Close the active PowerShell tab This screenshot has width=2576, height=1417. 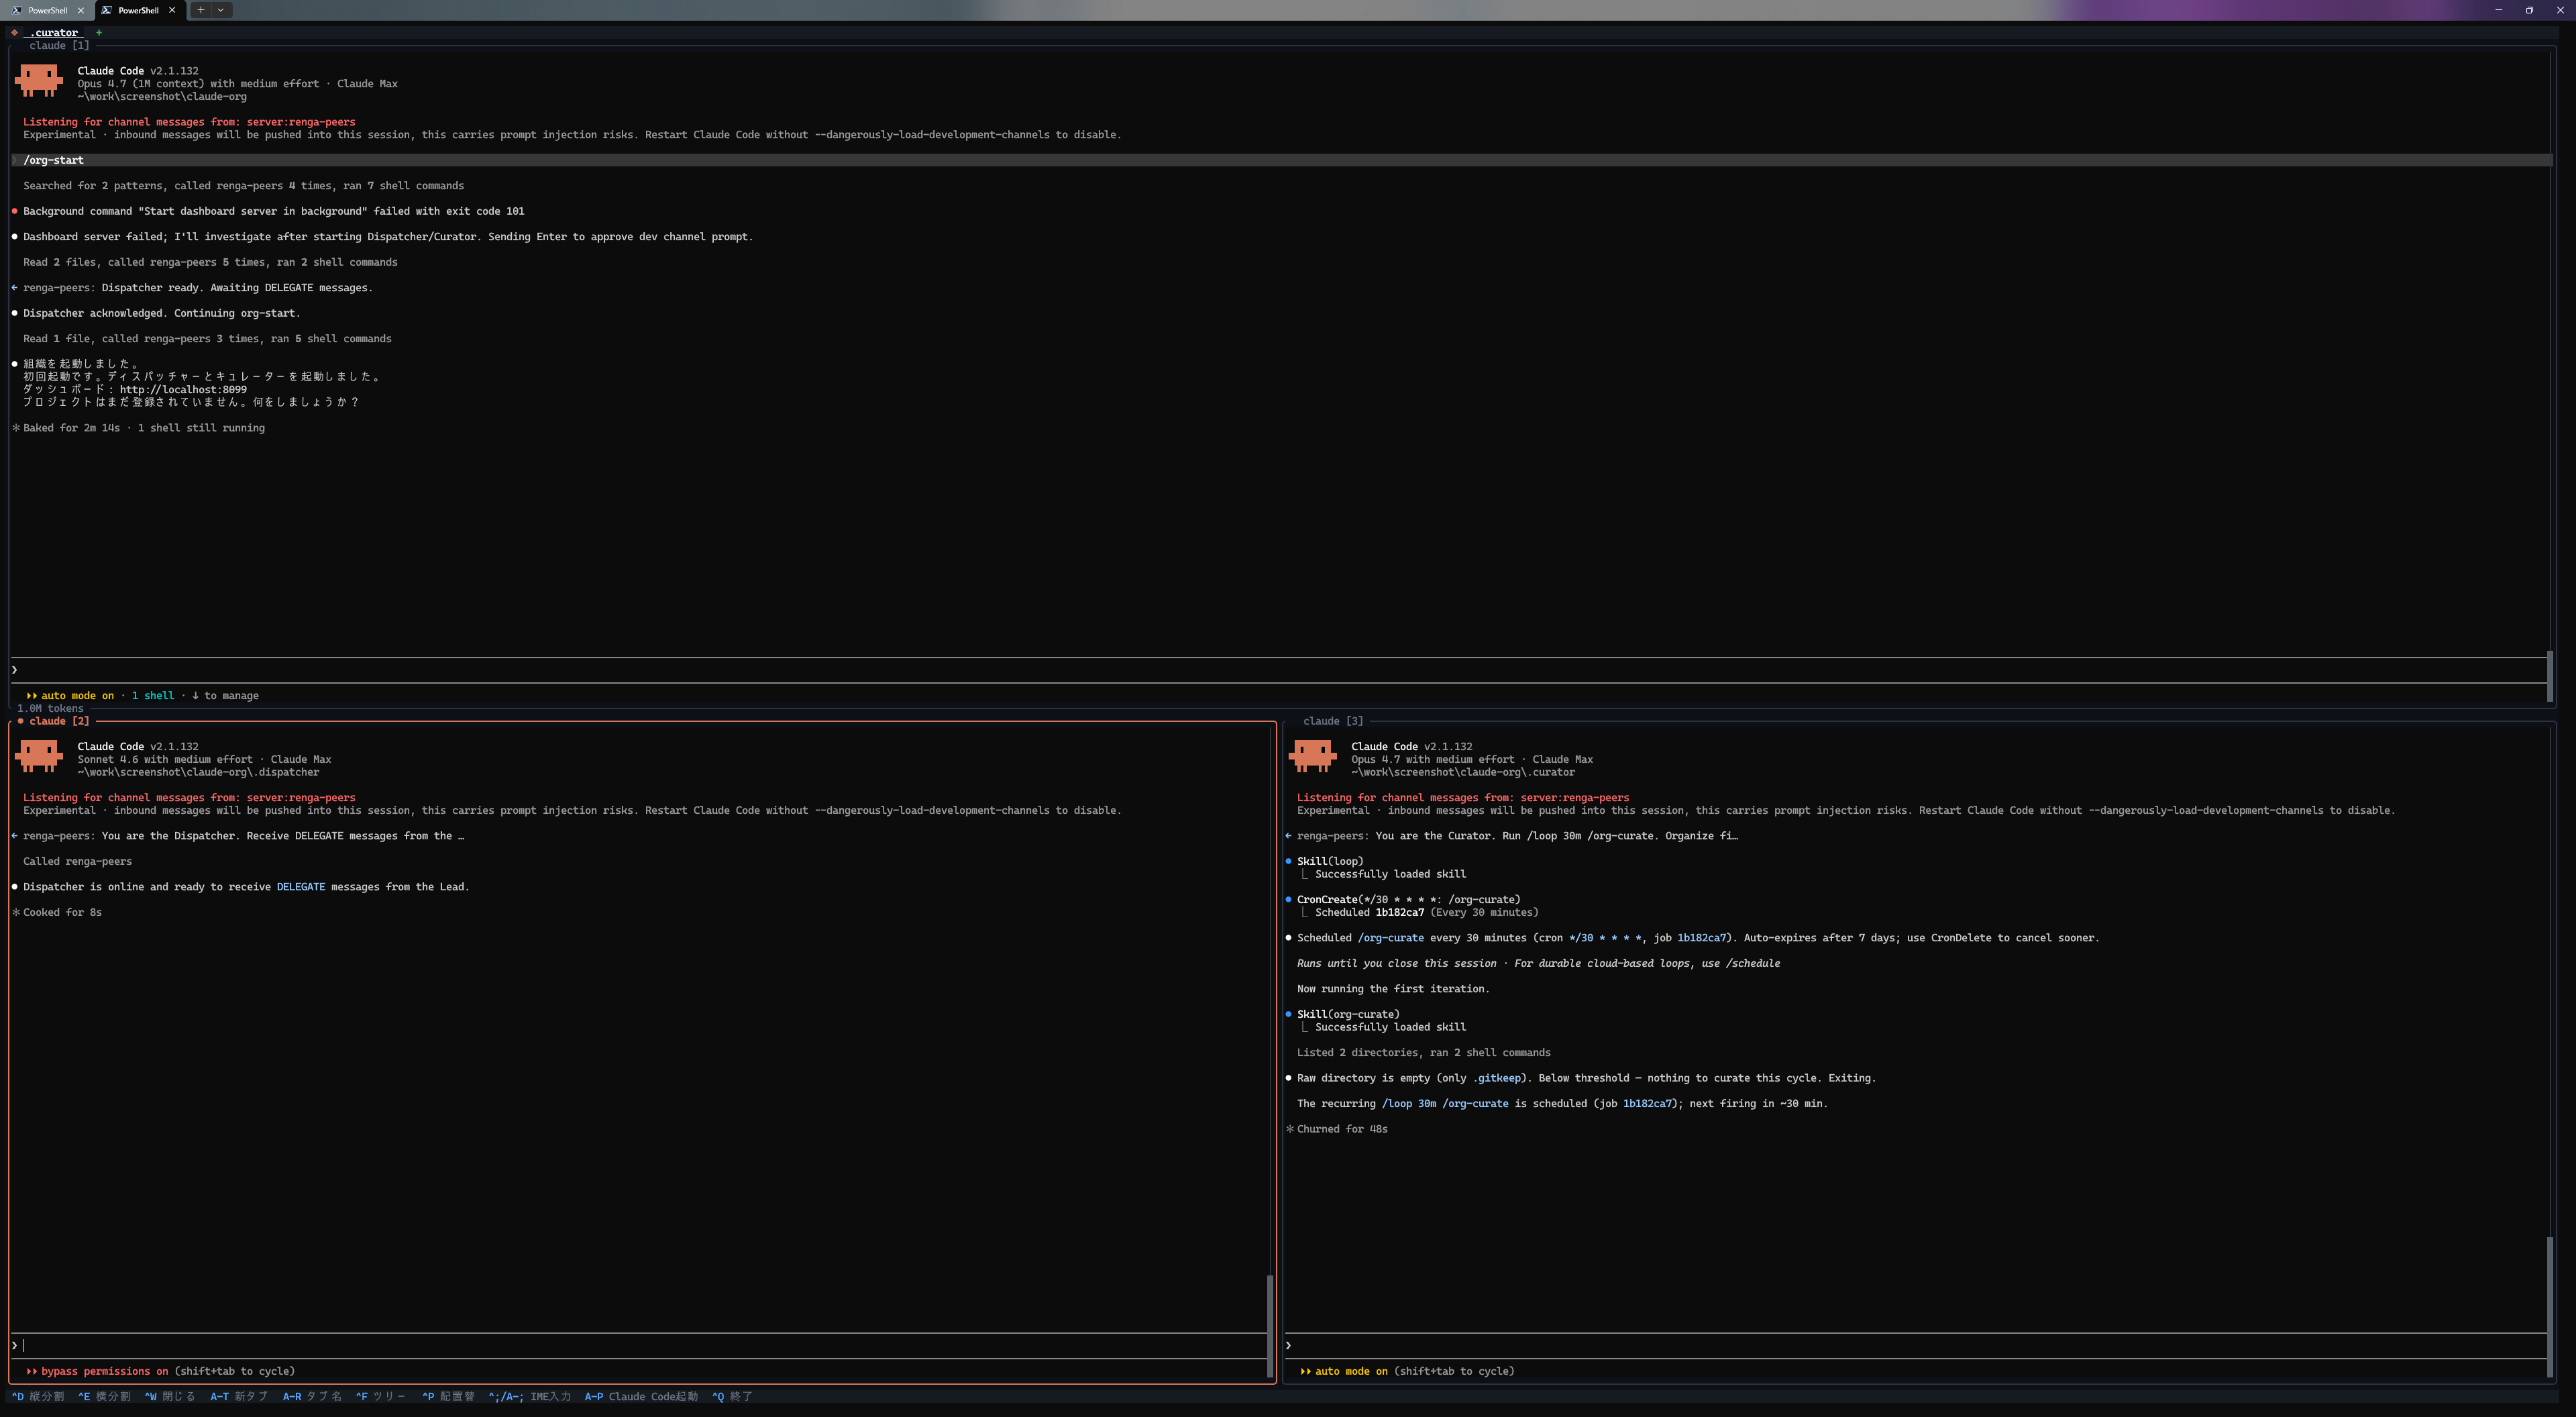[x=172, y=10]
